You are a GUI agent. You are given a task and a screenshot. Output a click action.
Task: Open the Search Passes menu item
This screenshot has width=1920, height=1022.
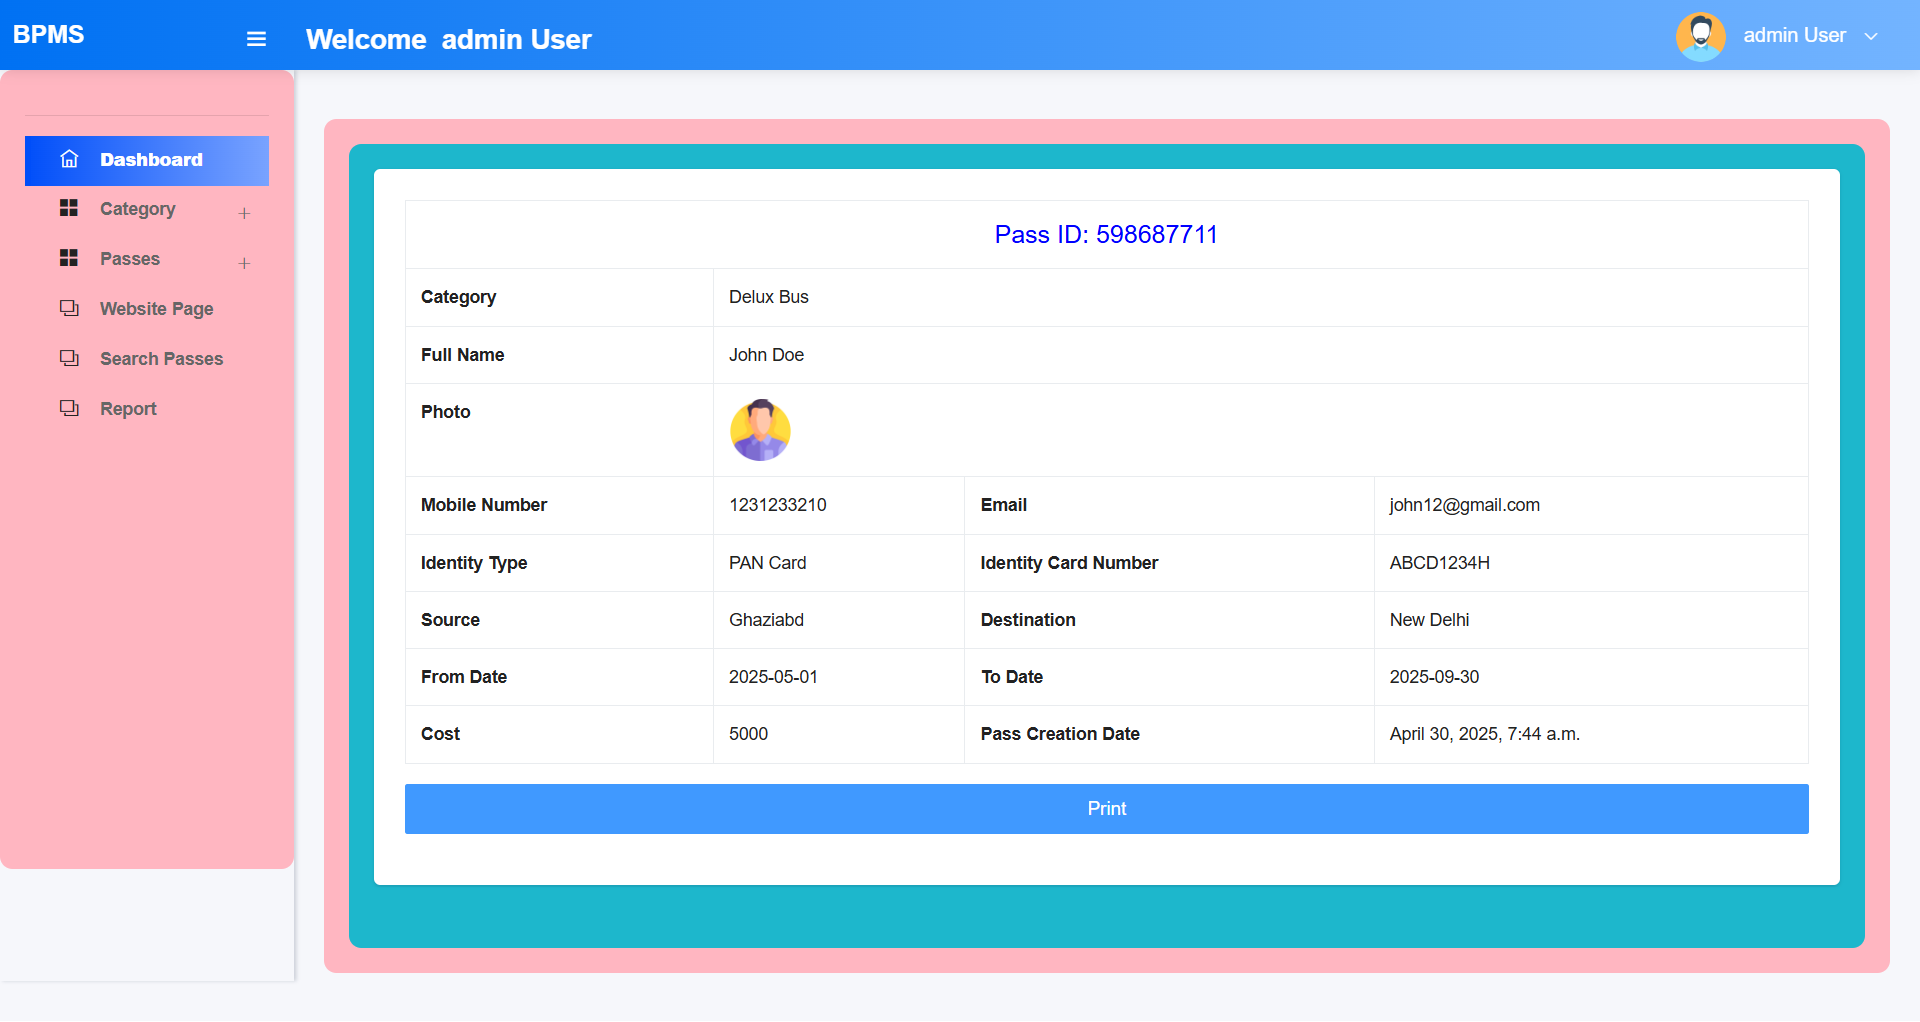point(147,359)
